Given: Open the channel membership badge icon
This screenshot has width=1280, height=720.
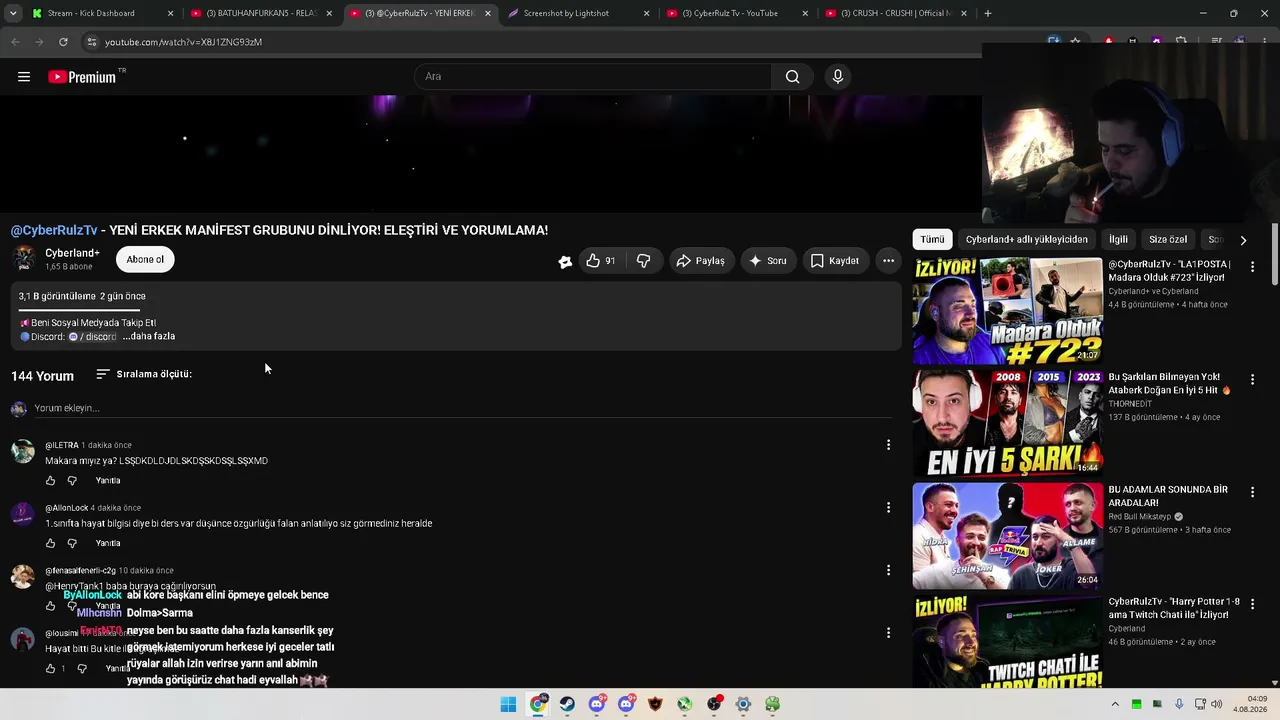Looking at the screenshot, I should tap(565, 261).
